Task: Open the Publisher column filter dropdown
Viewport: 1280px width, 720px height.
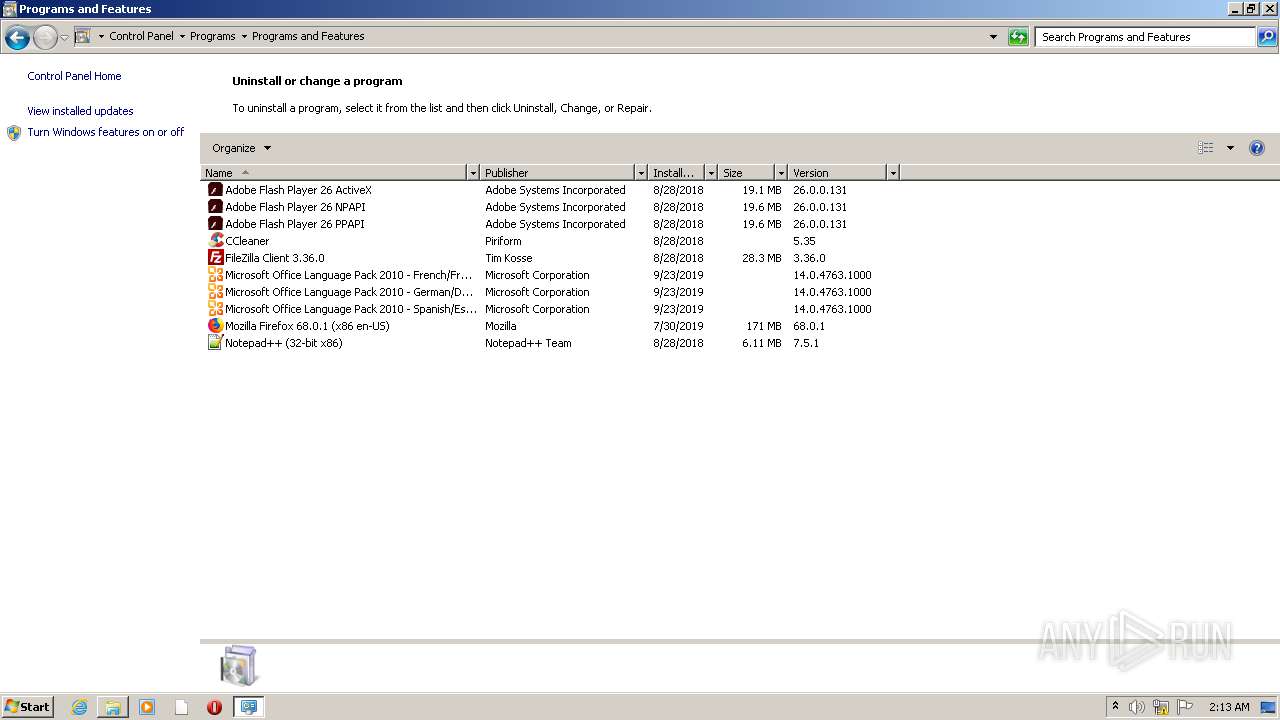Action: (x=641, y=173)
